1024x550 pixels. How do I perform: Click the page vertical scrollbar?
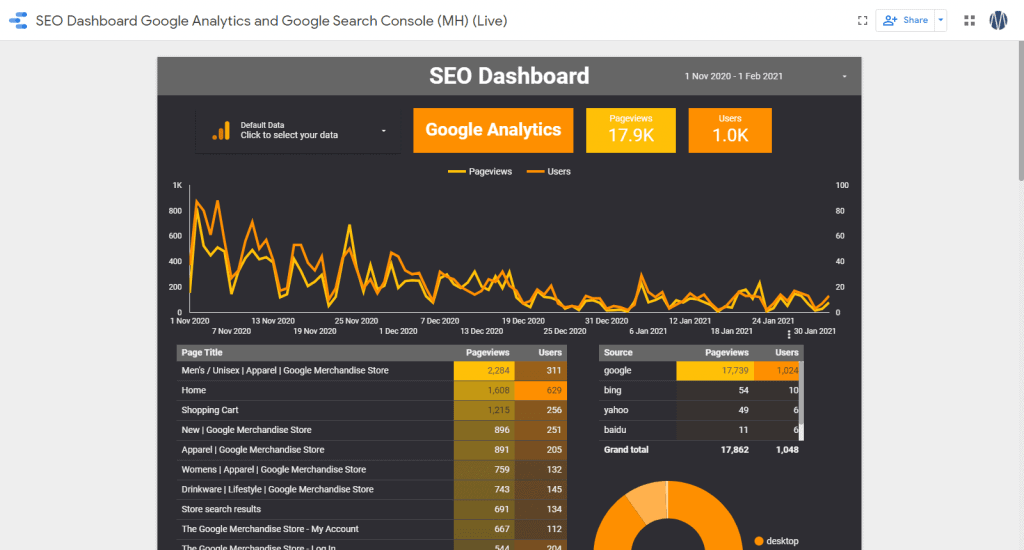[x=1021, y=111]
